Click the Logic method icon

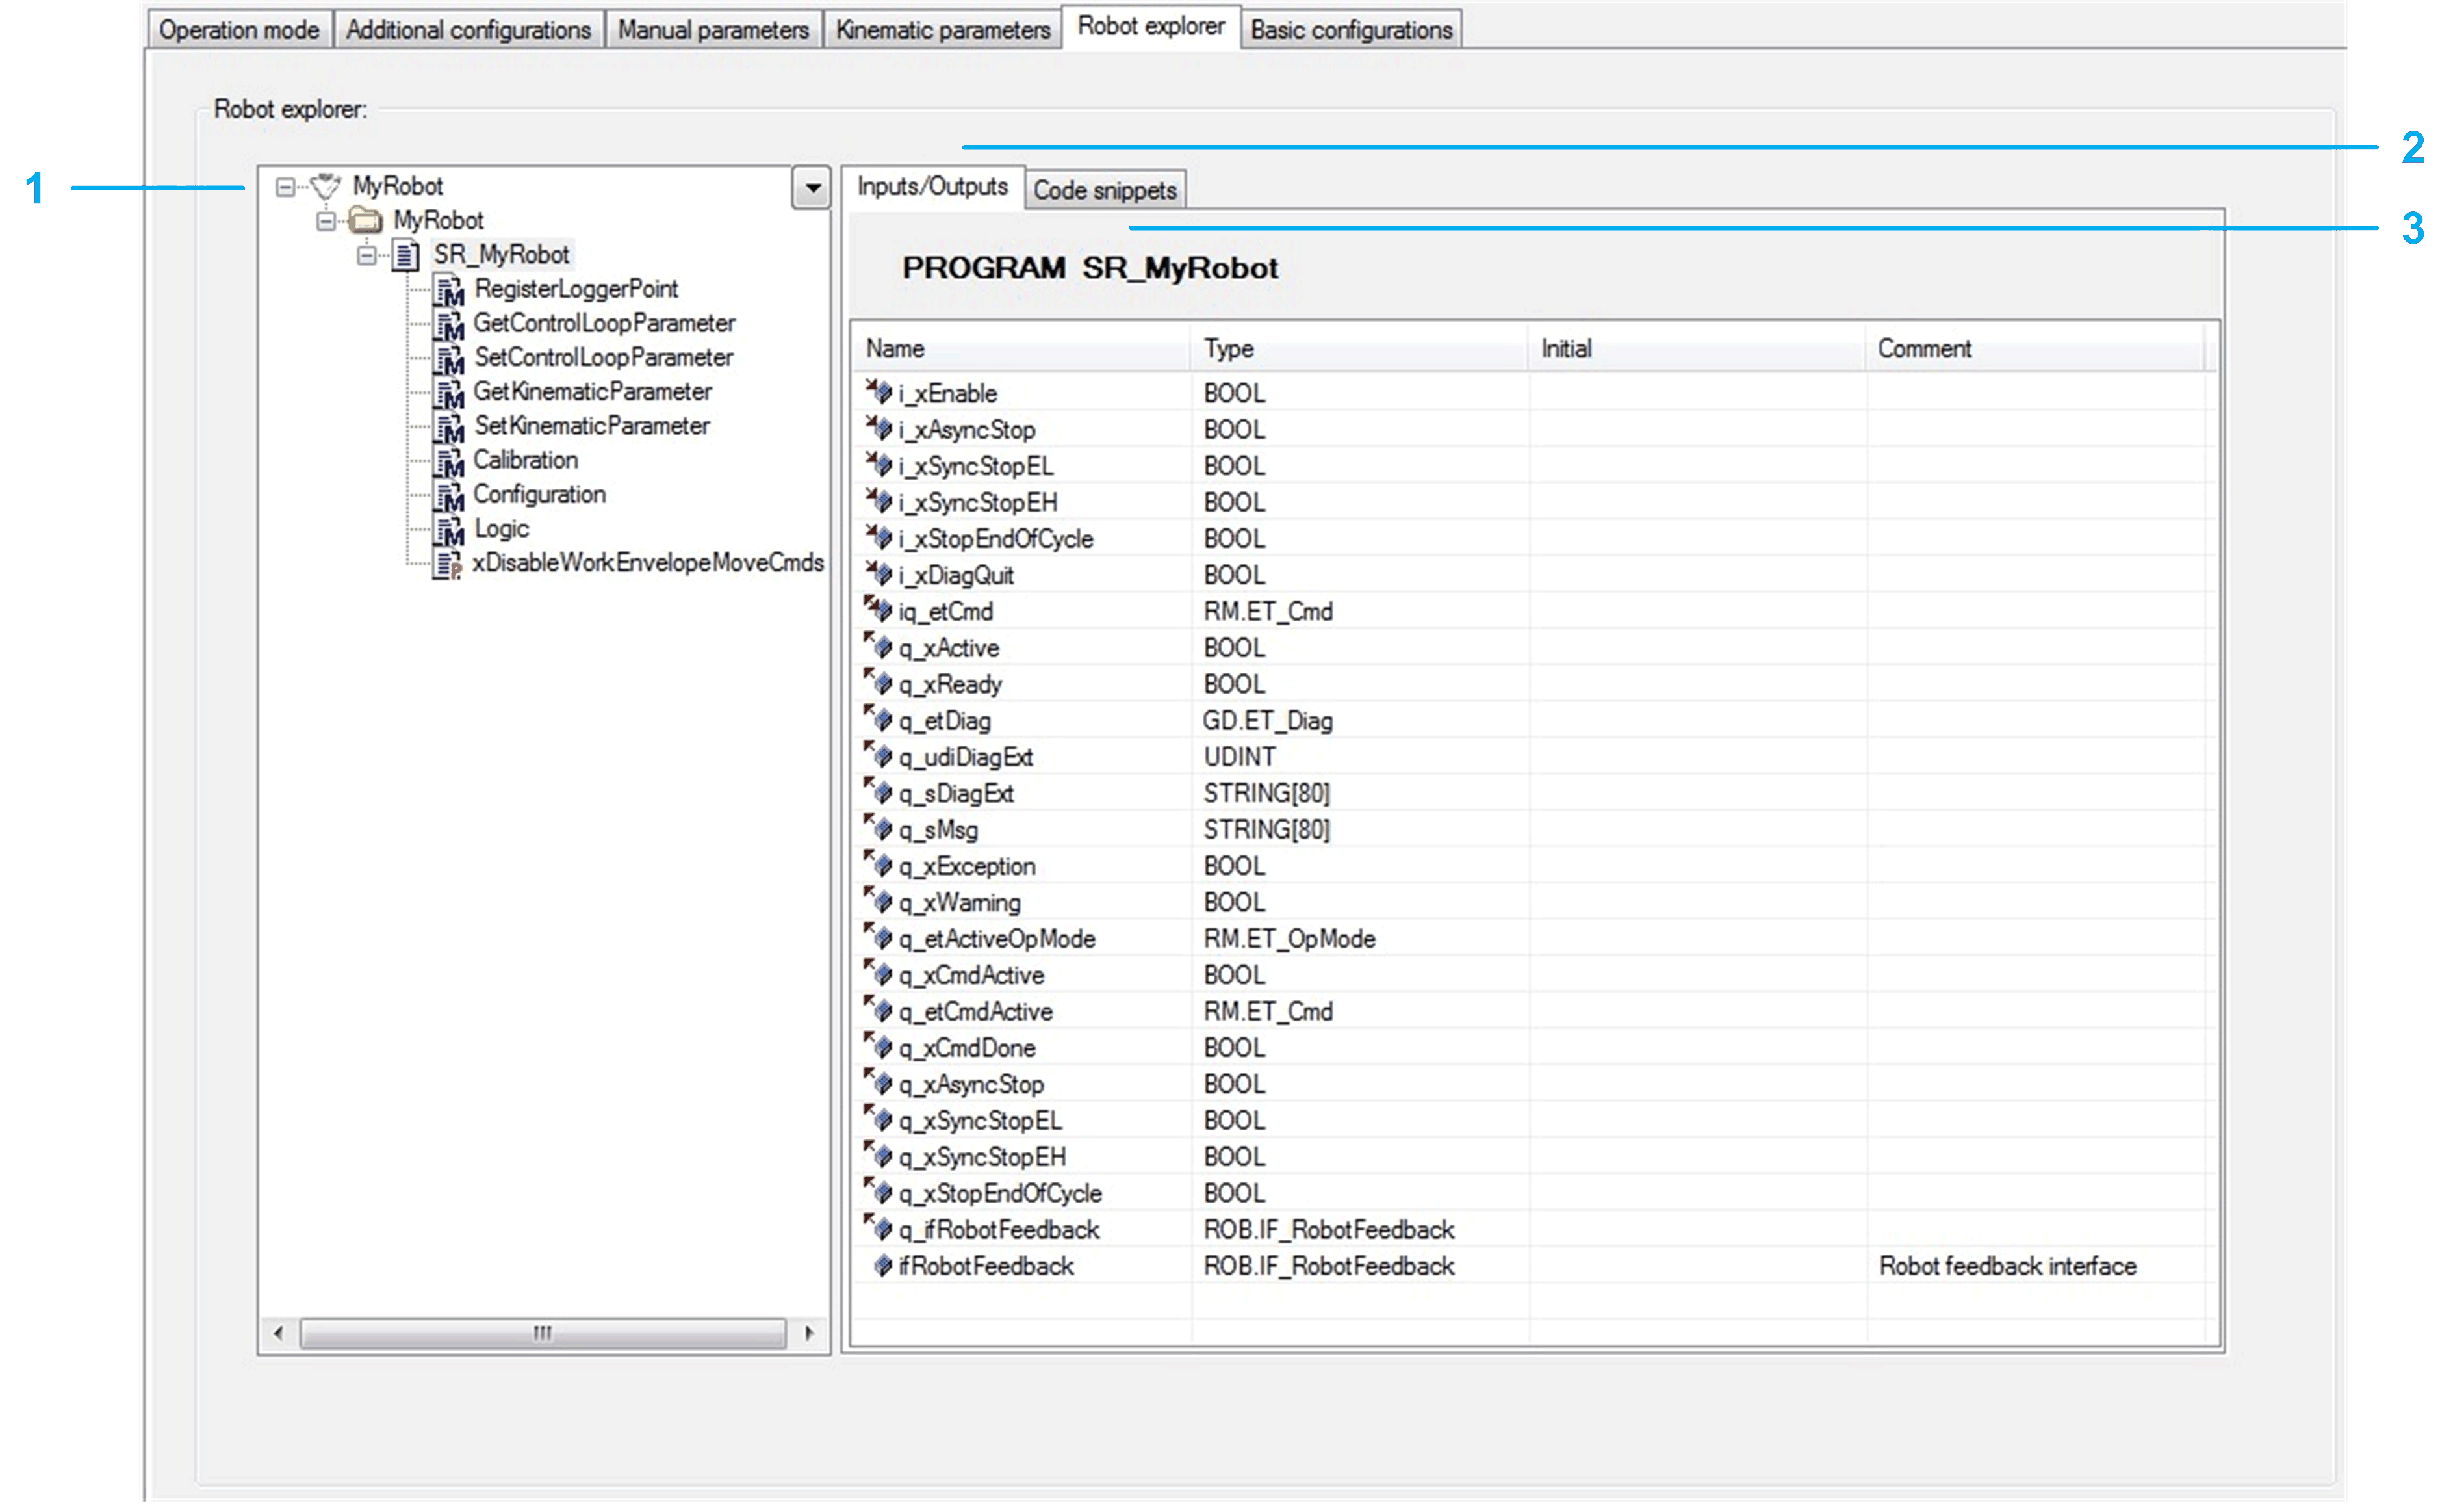[x=449, y=529]
